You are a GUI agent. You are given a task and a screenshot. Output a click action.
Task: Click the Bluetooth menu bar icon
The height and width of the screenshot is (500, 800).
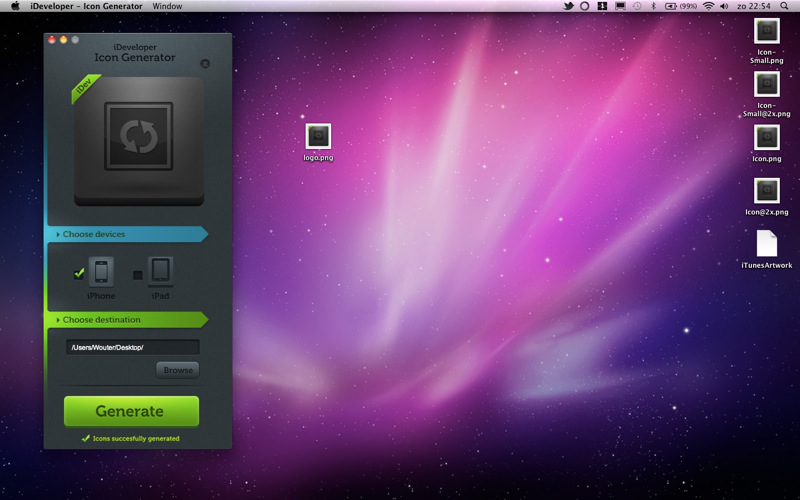pos(653,6)
